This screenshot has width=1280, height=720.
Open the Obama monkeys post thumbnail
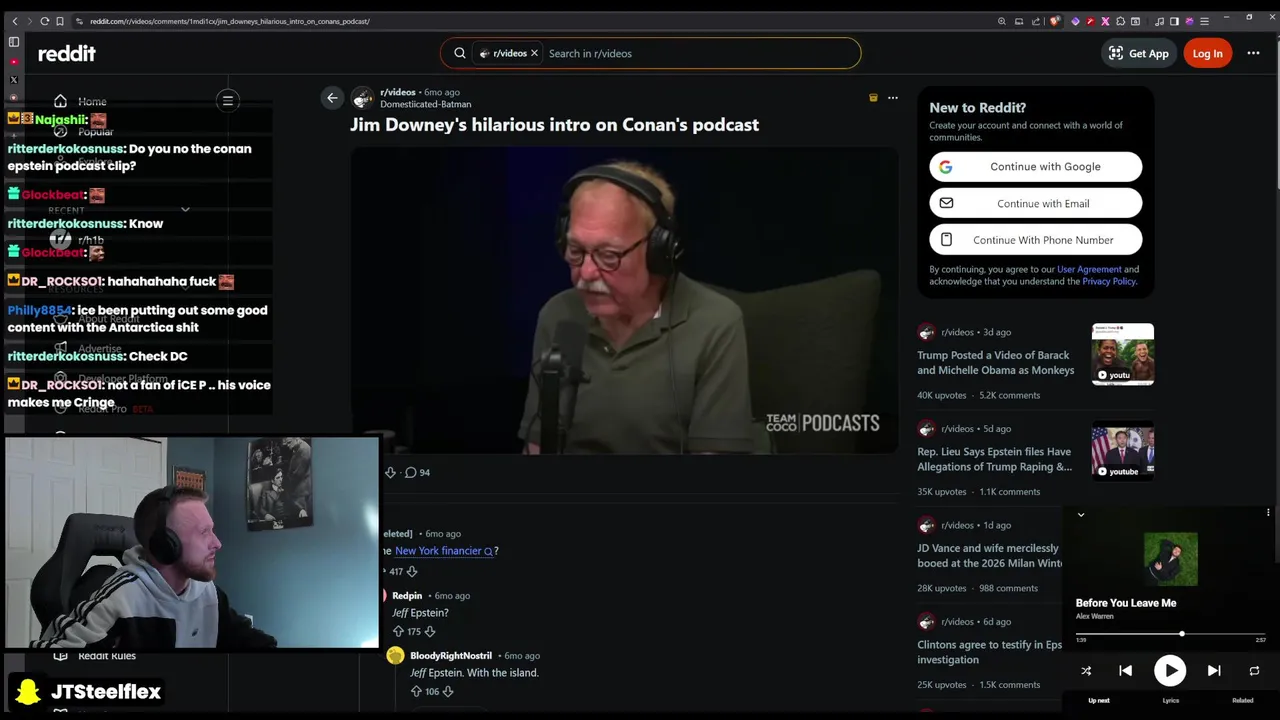click(x=1122, y=354)
